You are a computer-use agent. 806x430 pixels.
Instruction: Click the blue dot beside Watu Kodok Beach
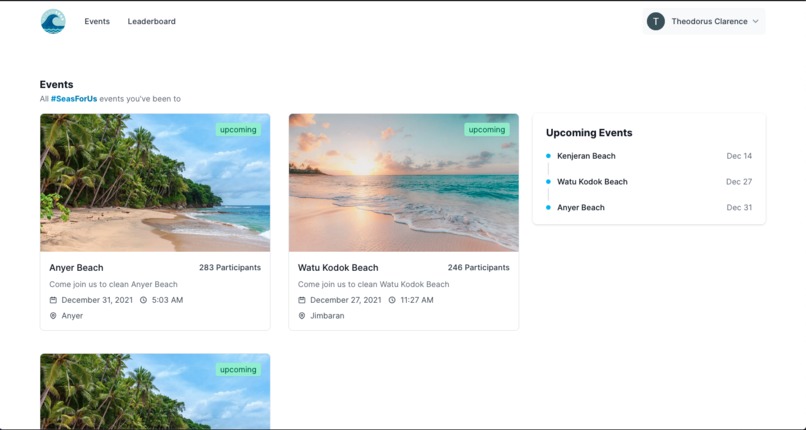click(x=548, y=181)
